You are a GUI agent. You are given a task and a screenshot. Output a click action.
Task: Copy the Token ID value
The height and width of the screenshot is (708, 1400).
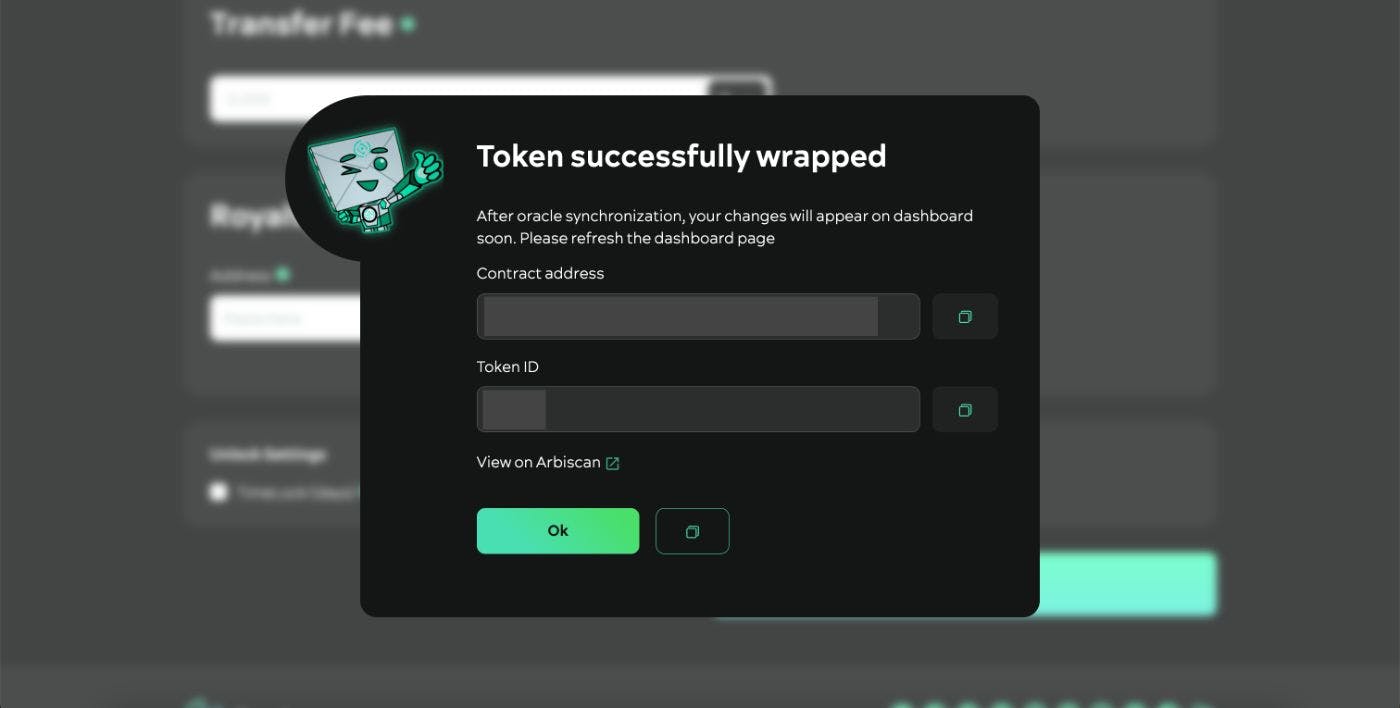[965, 410]
